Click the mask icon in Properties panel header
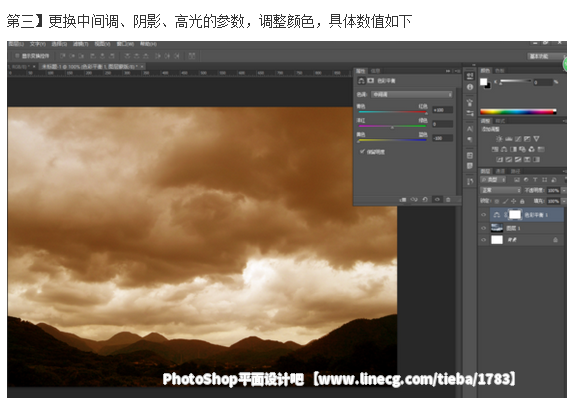The image size is (571, 398). [371, 80]
